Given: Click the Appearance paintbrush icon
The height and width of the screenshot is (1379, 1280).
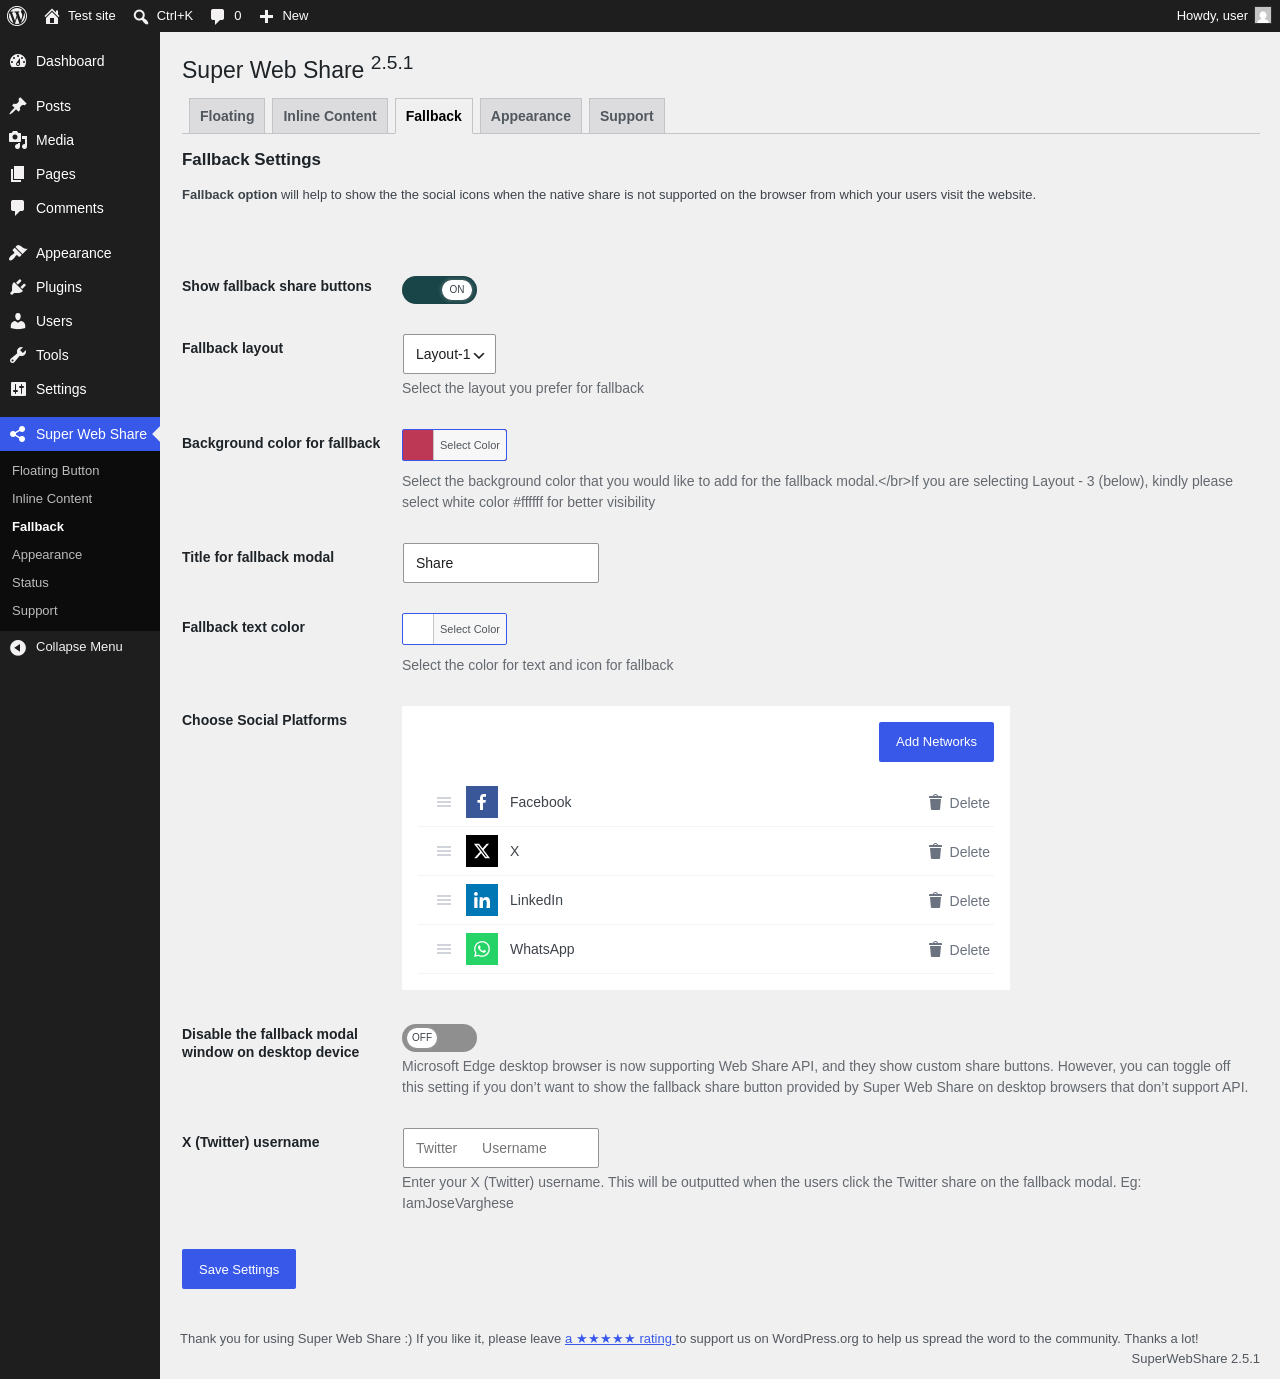Looking at the screenshot, I should coord(18,253).
